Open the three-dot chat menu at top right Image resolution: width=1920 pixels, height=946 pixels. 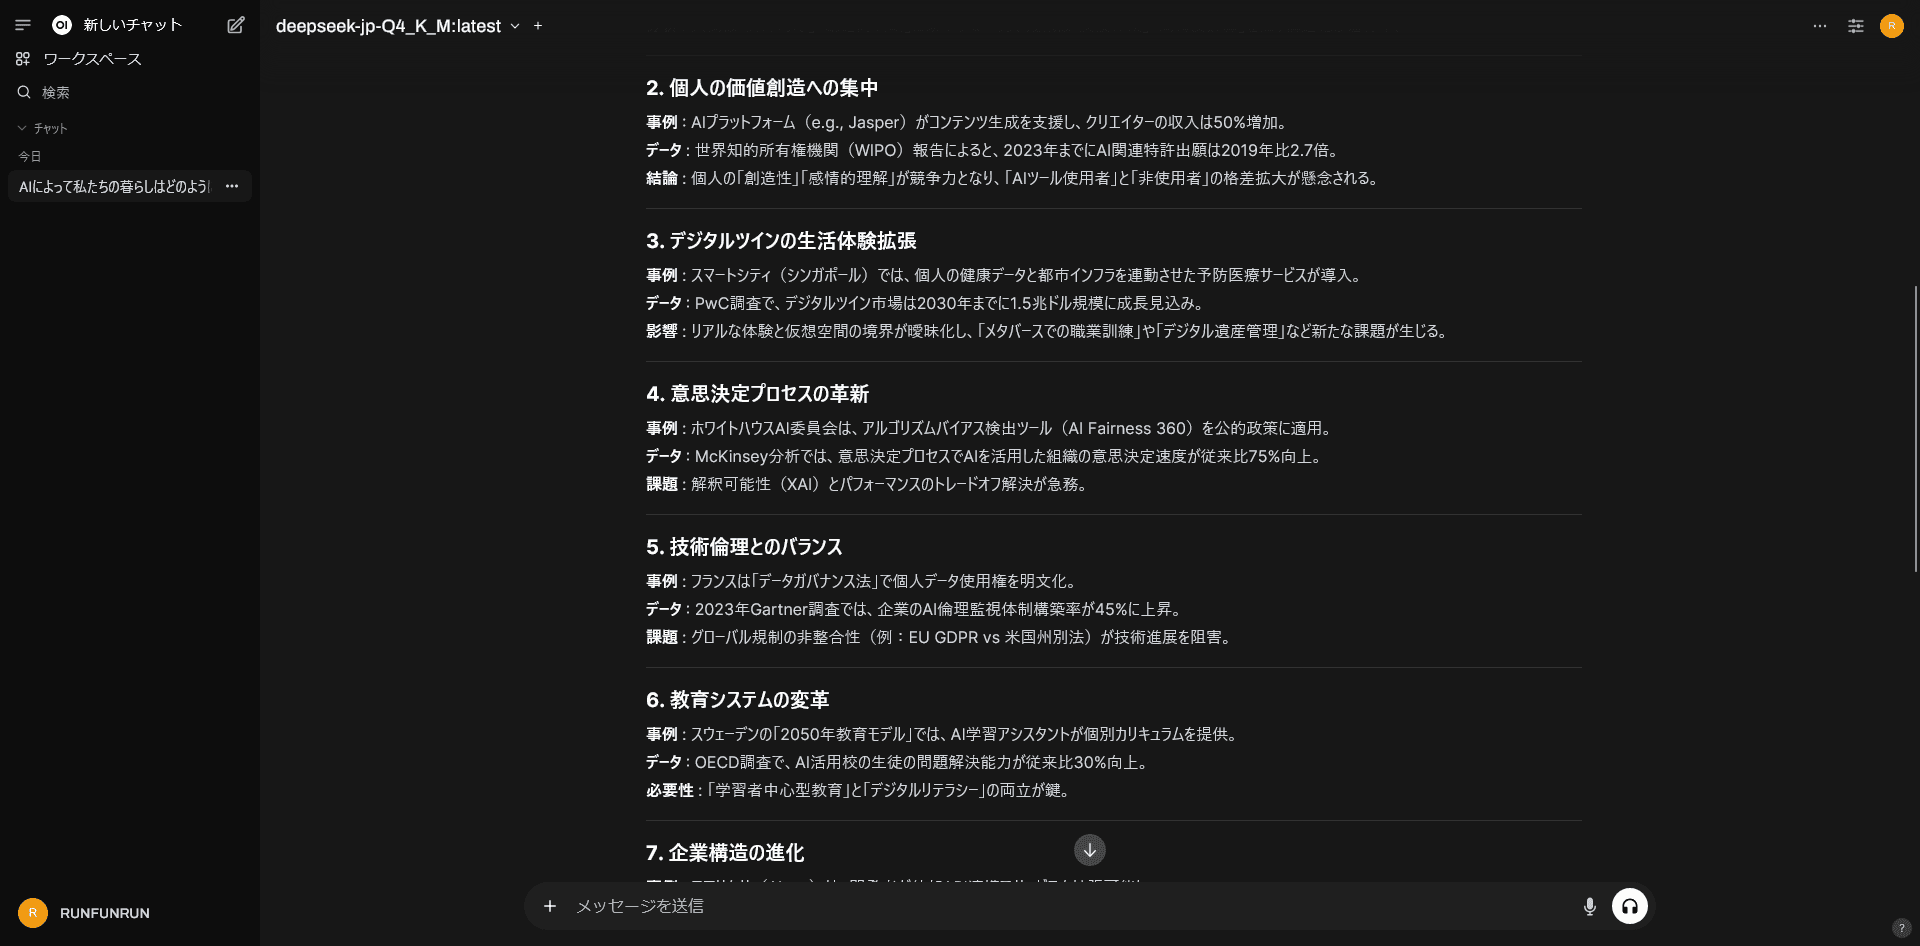pyautogui.click(x=1820, y=26)
